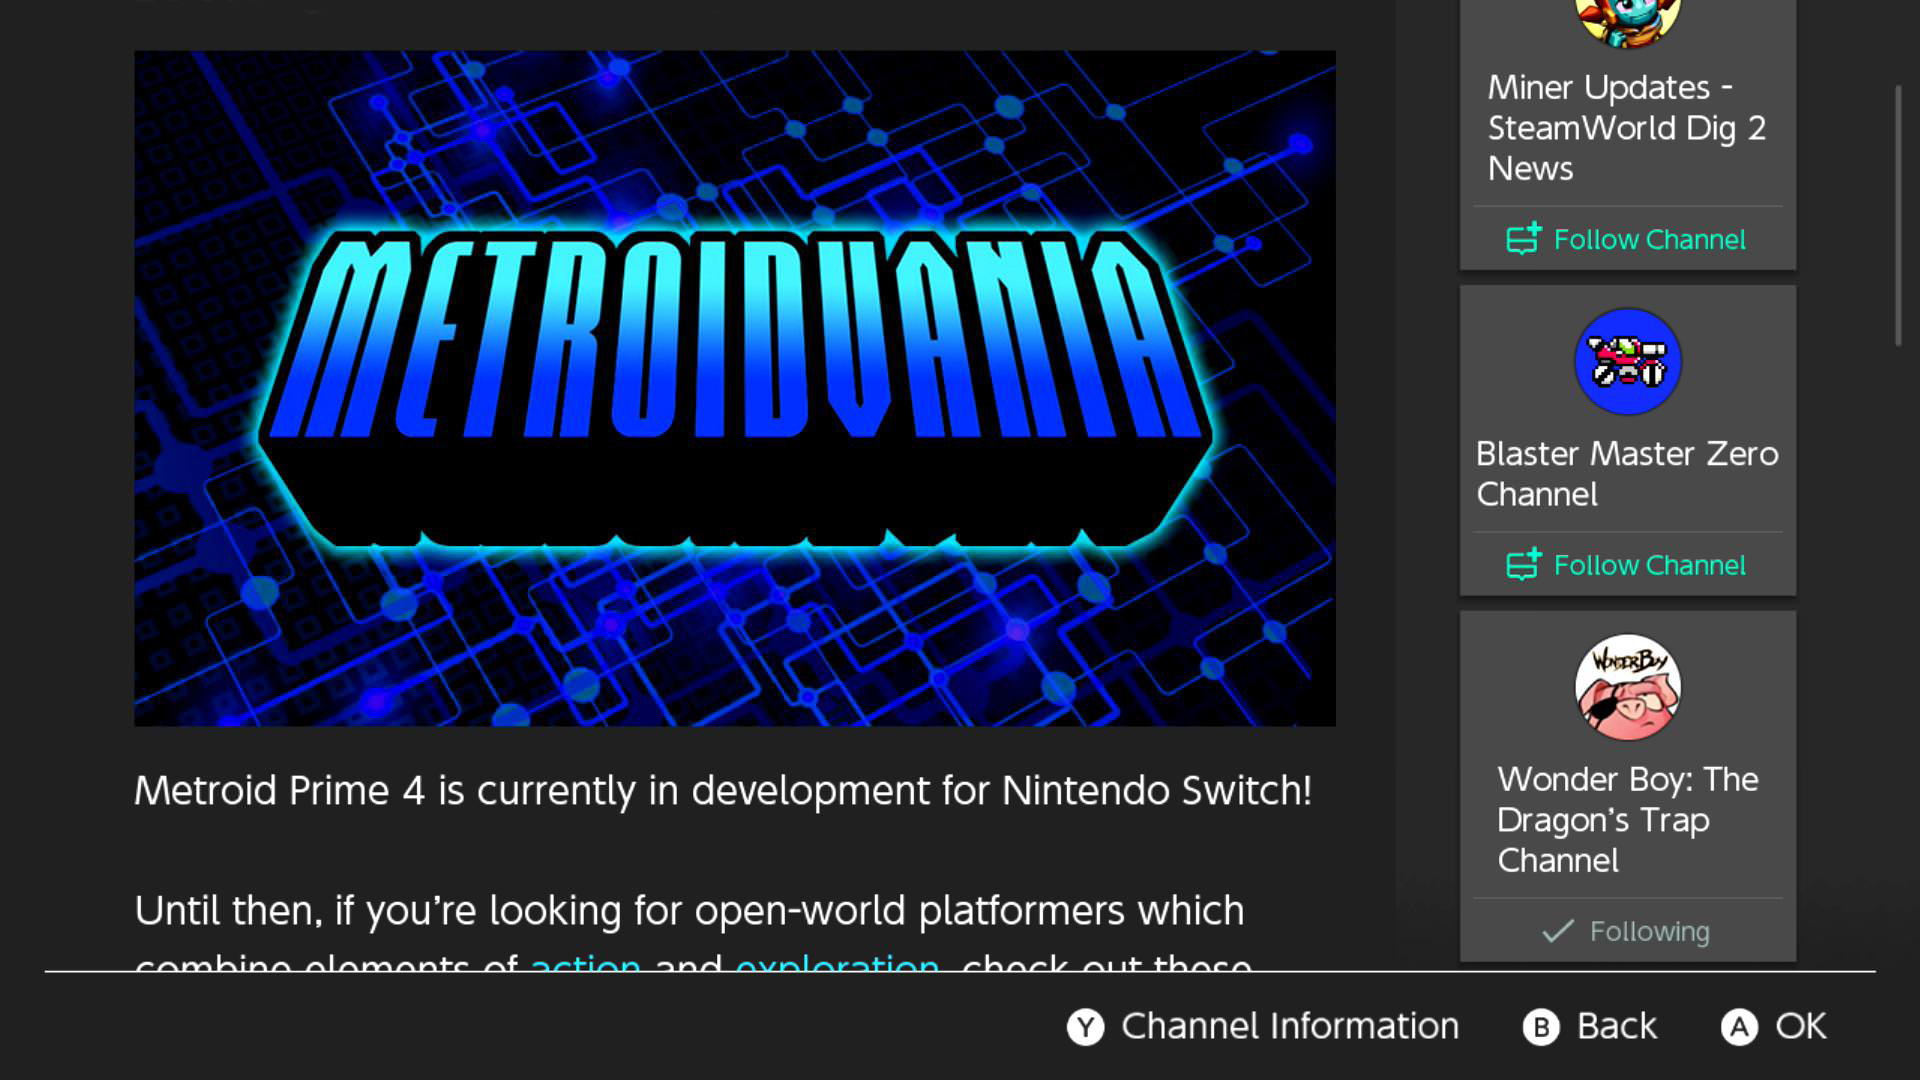Viewport: 1920px width, 1080px height.
Task: Click follow icon under Miner Updates
Action: (x=1523, y=239)
